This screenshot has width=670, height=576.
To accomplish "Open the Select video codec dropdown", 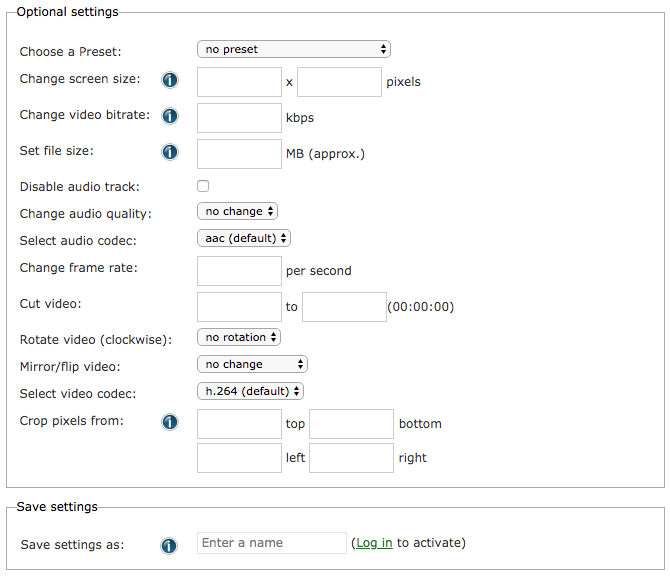I will (250, 391).
